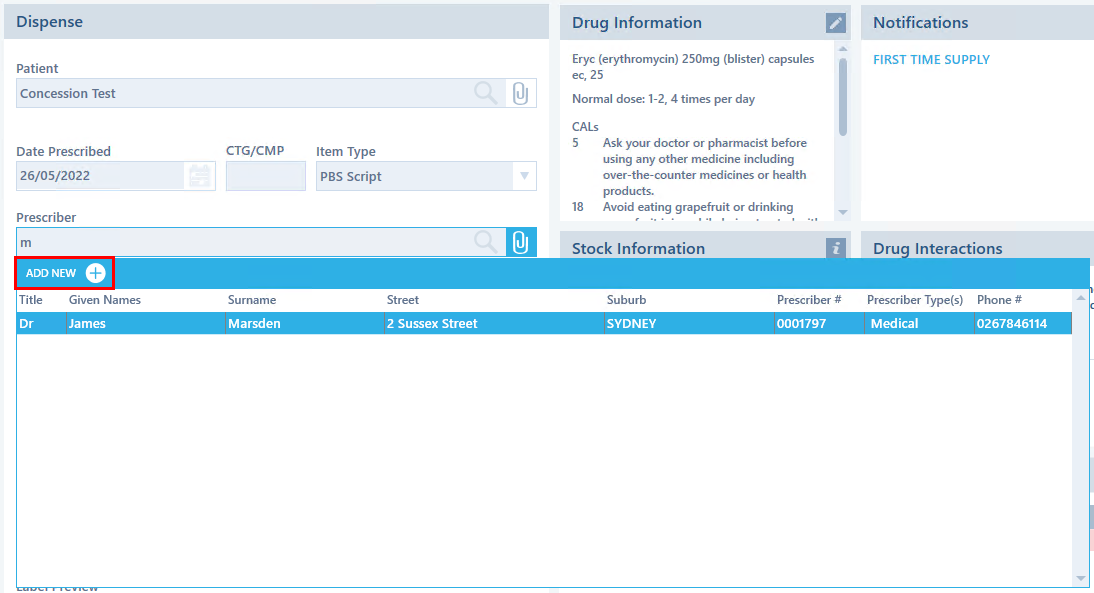
Task: Expand the Item Type dropdown
Action: pyautogui.click(x=524, y=177)
